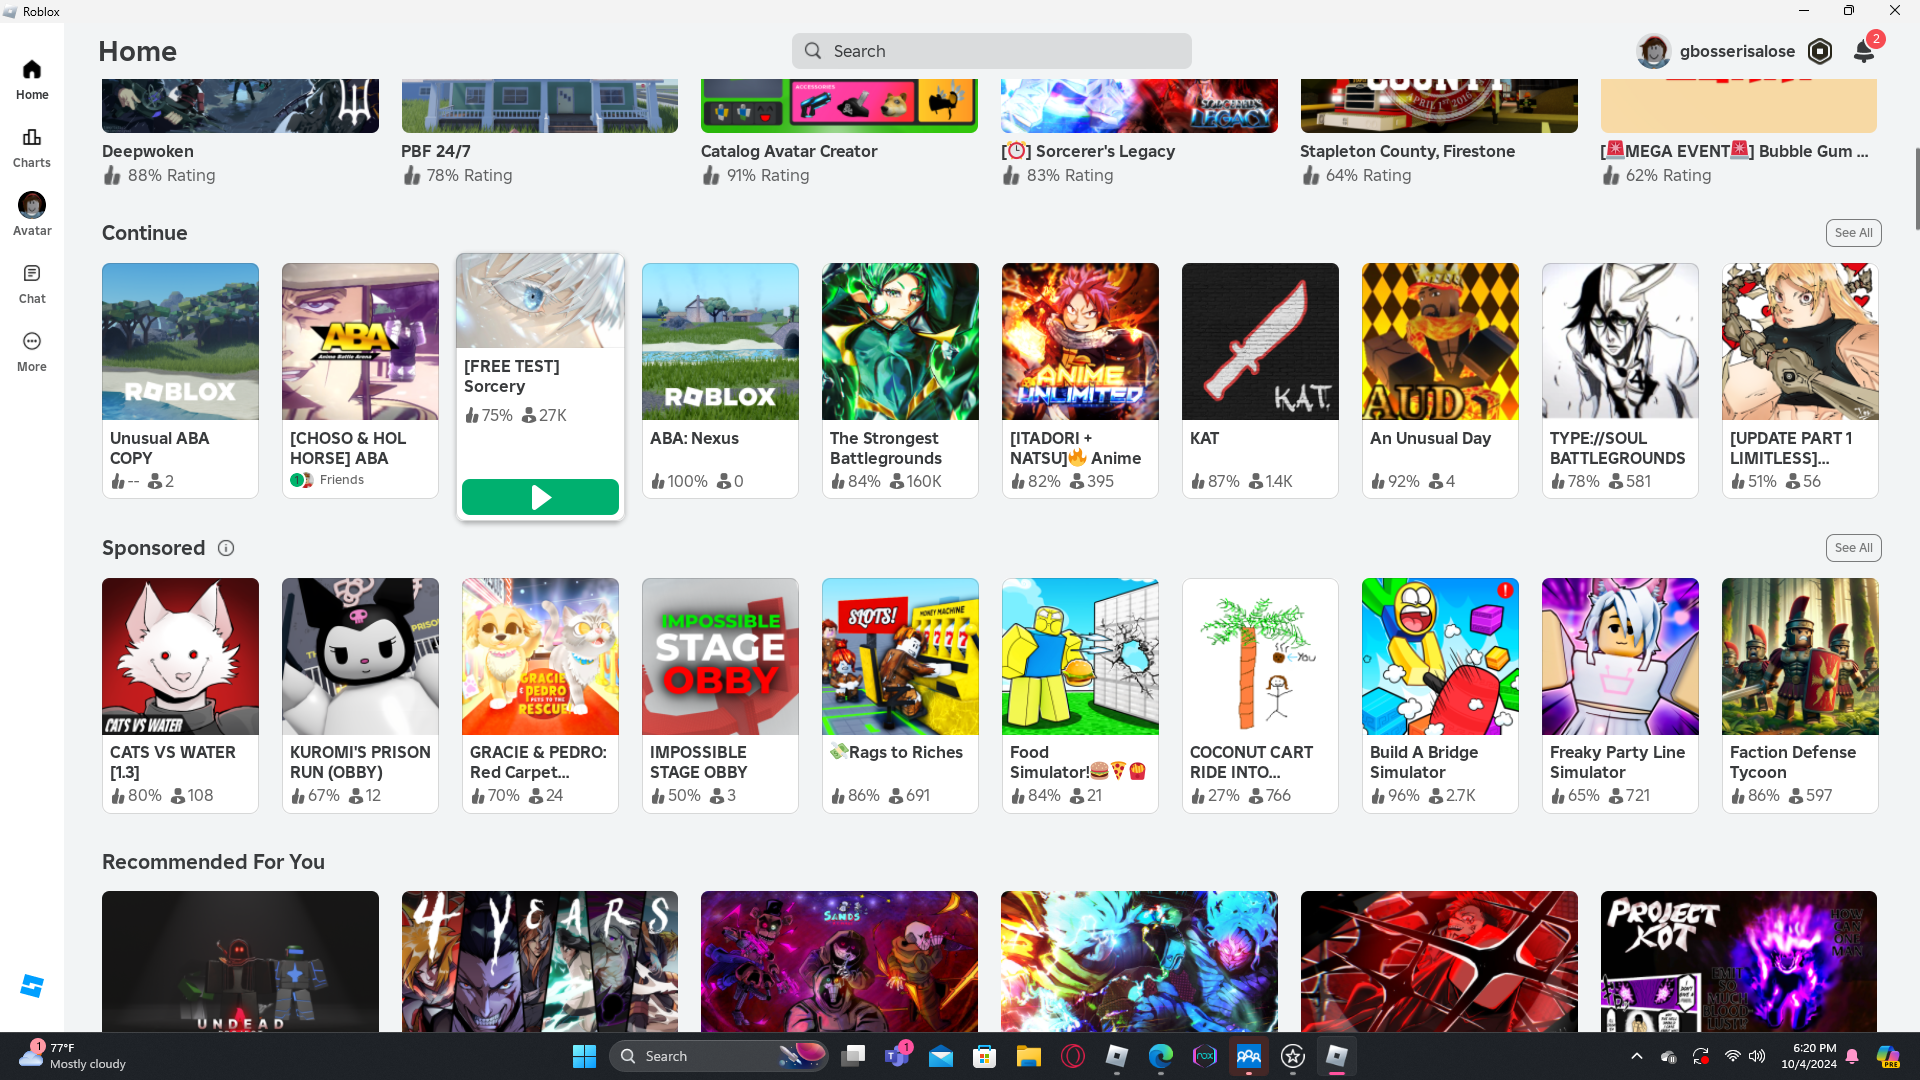This screenshot has width=1920, height=1080.
Task: Open Microsoft Store from the taskbar
Action: pos(985,1056)
